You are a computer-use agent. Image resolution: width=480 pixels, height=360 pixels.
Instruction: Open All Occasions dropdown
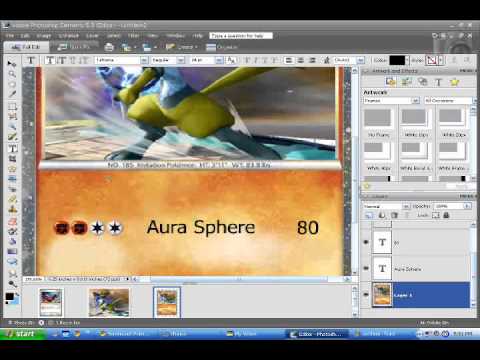point(474,100)
